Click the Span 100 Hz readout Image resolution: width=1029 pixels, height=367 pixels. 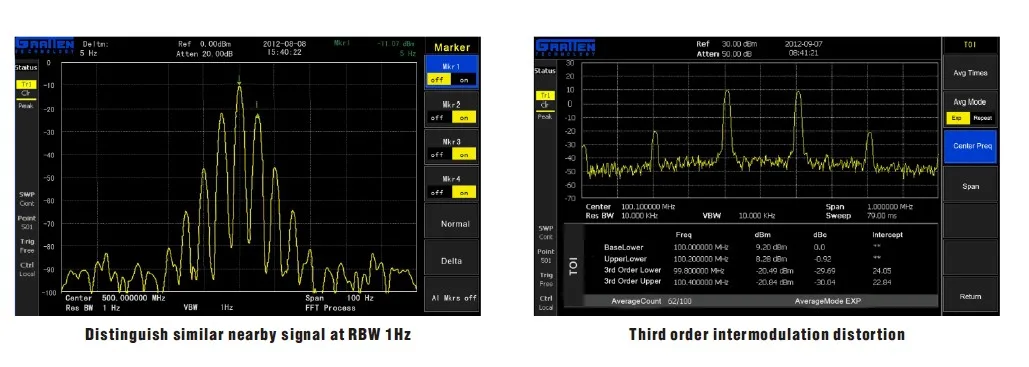pyautogui.click(x=339, y=297)
